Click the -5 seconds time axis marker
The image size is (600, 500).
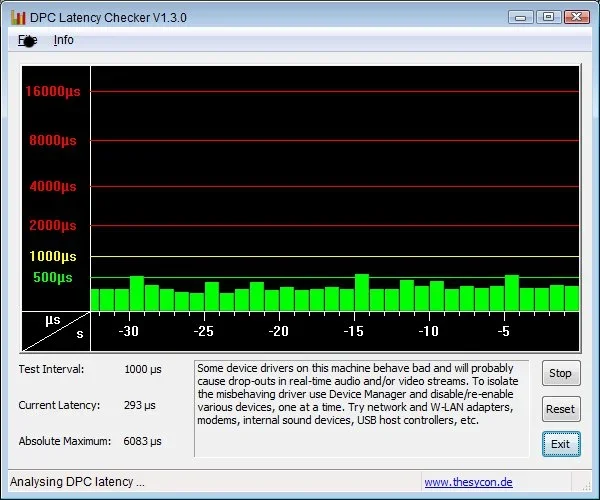504,331
